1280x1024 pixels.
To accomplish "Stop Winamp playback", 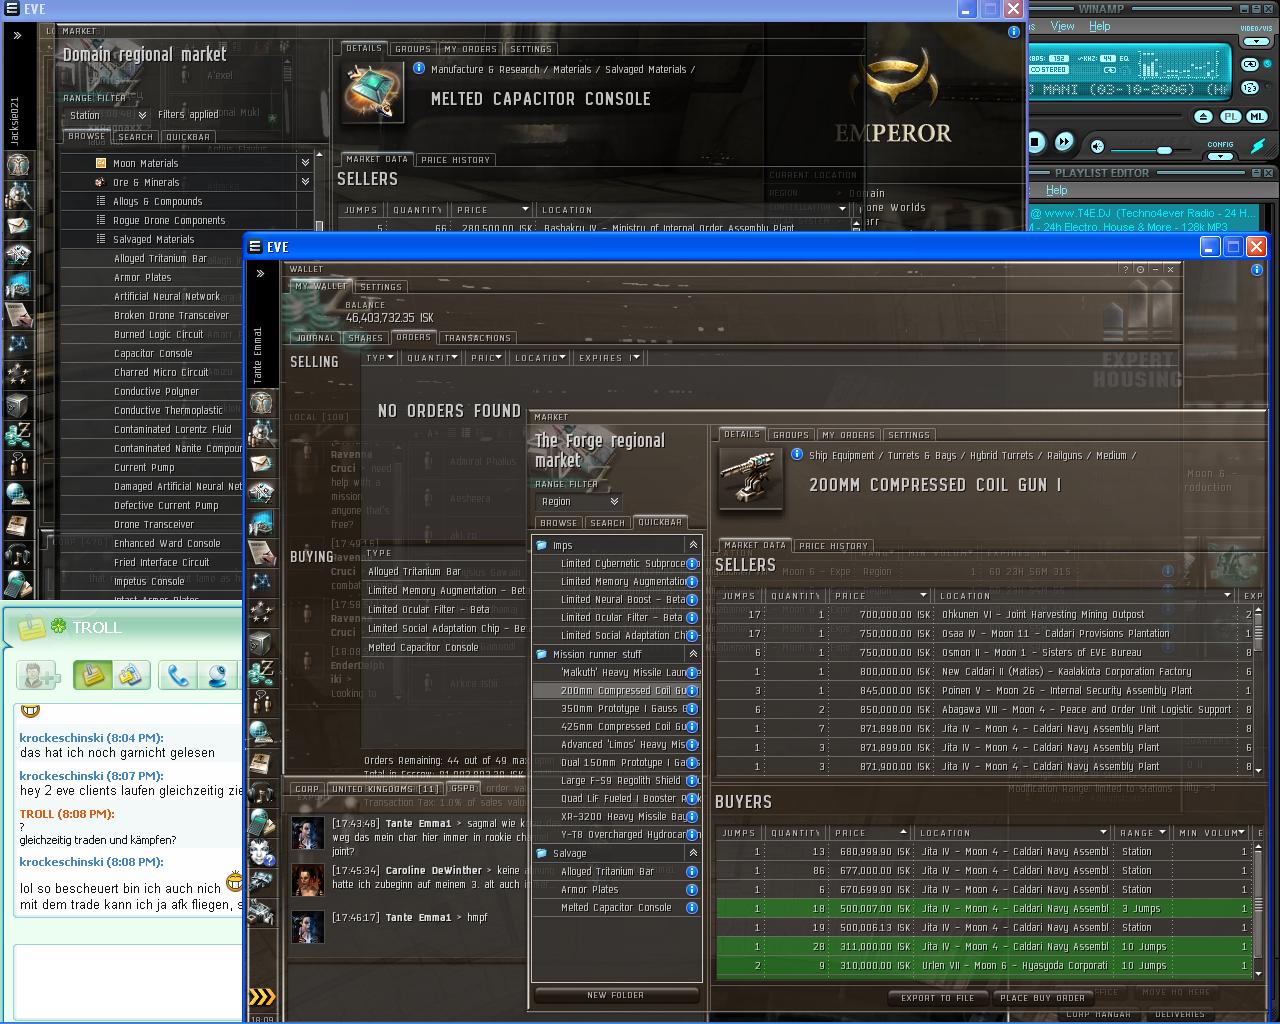I will (1036, 142).
